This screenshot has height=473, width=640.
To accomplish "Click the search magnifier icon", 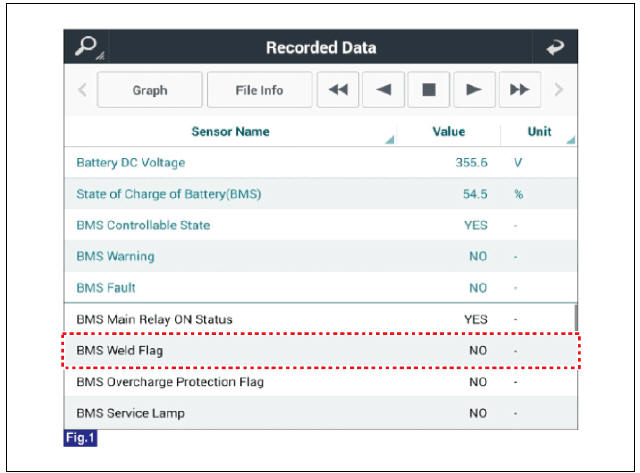I will [86, 46].
